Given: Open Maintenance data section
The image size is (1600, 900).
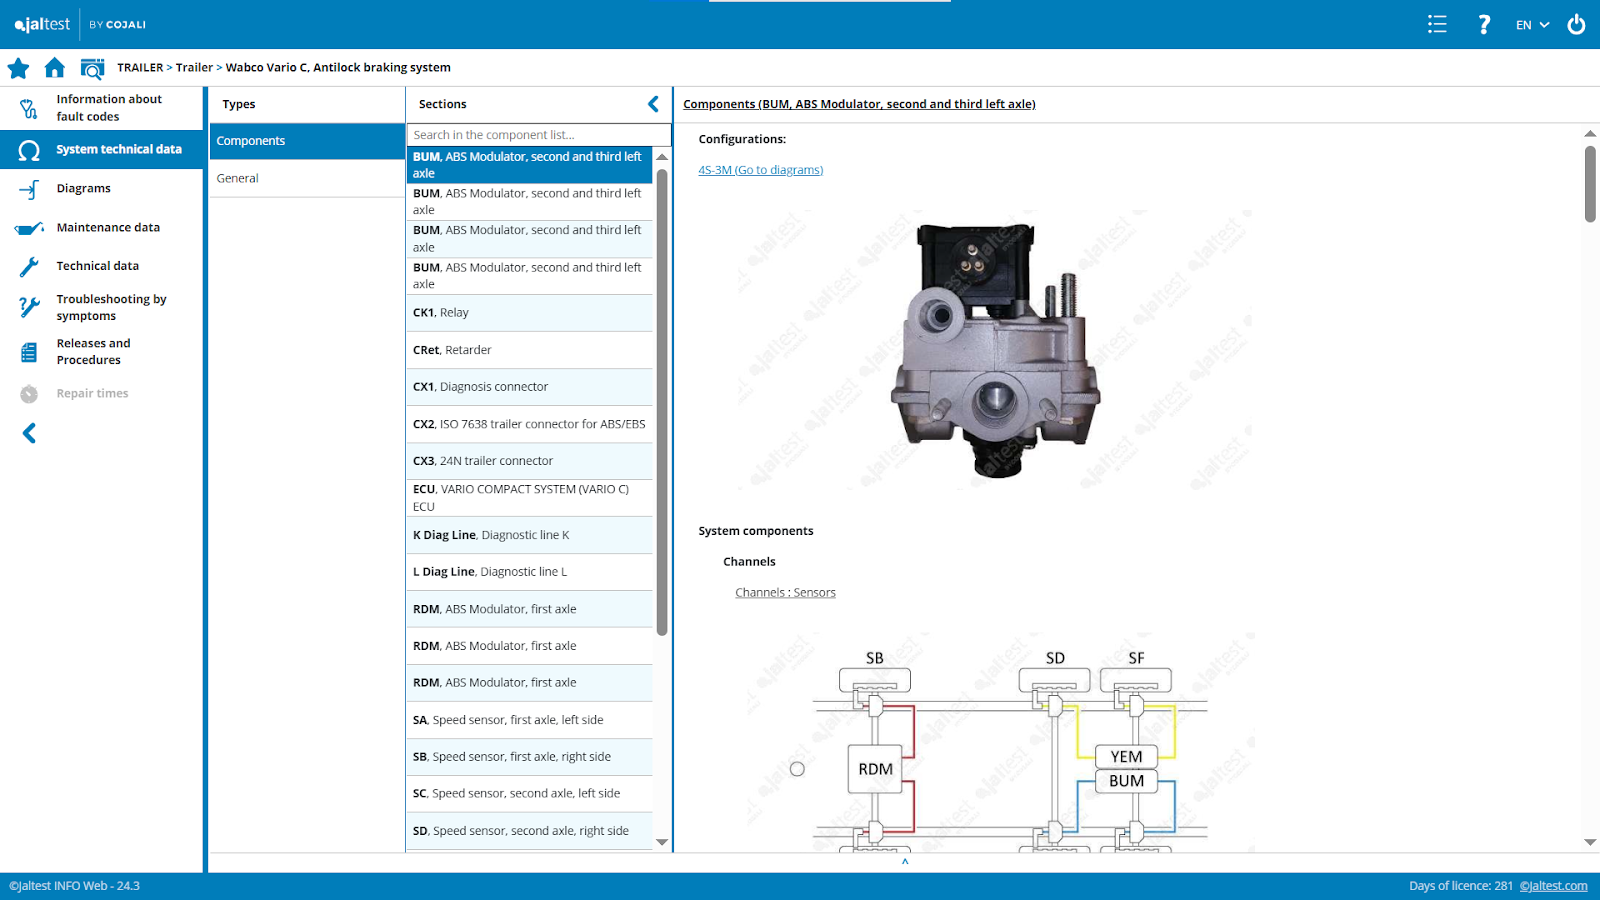Looking at the screenshot, I should pos(101,227).
